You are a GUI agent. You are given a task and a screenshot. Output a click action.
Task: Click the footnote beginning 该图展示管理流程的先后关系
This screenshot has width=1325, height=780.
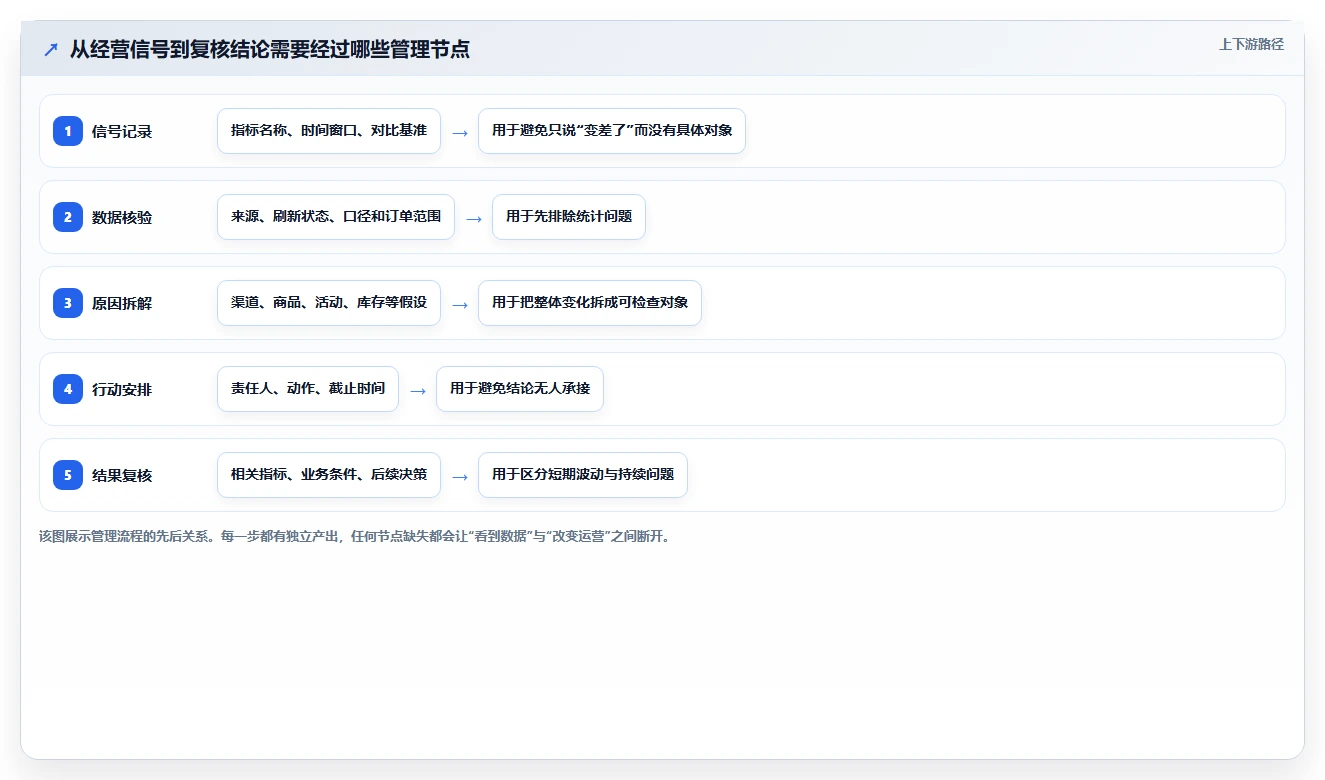(356, 536)
